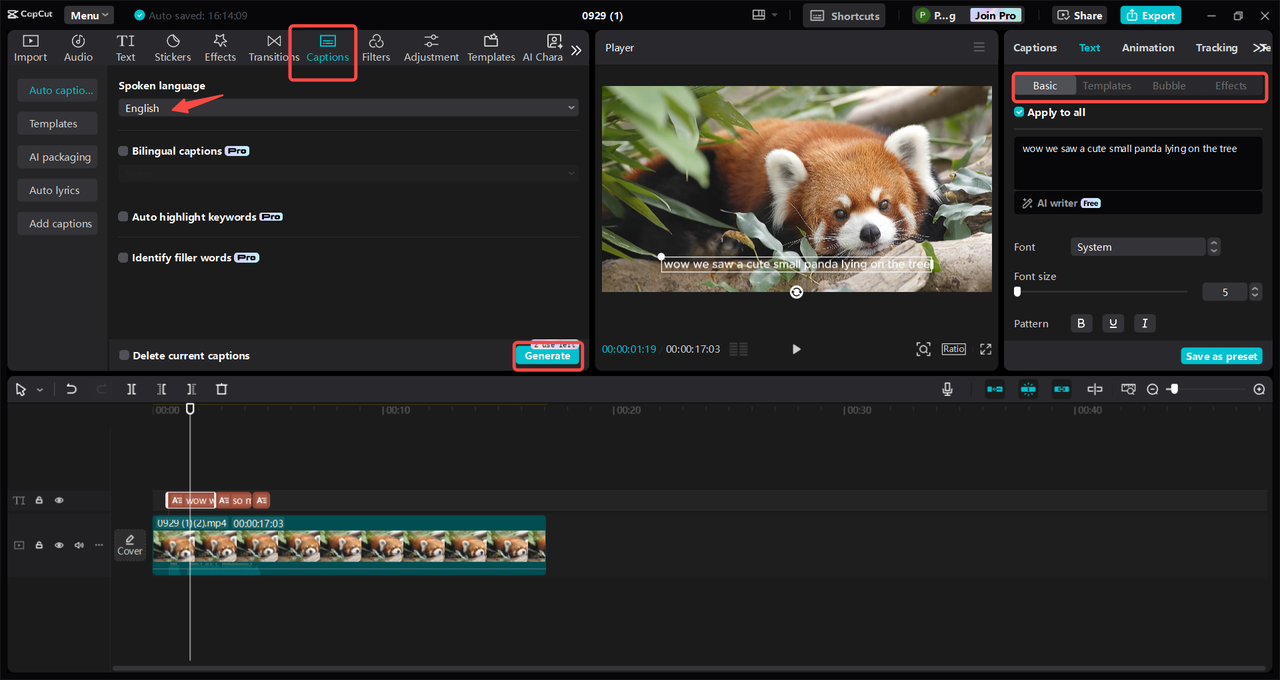The image size is (1280, 680).
Task: Open the Effects panel
Action: 220,48
